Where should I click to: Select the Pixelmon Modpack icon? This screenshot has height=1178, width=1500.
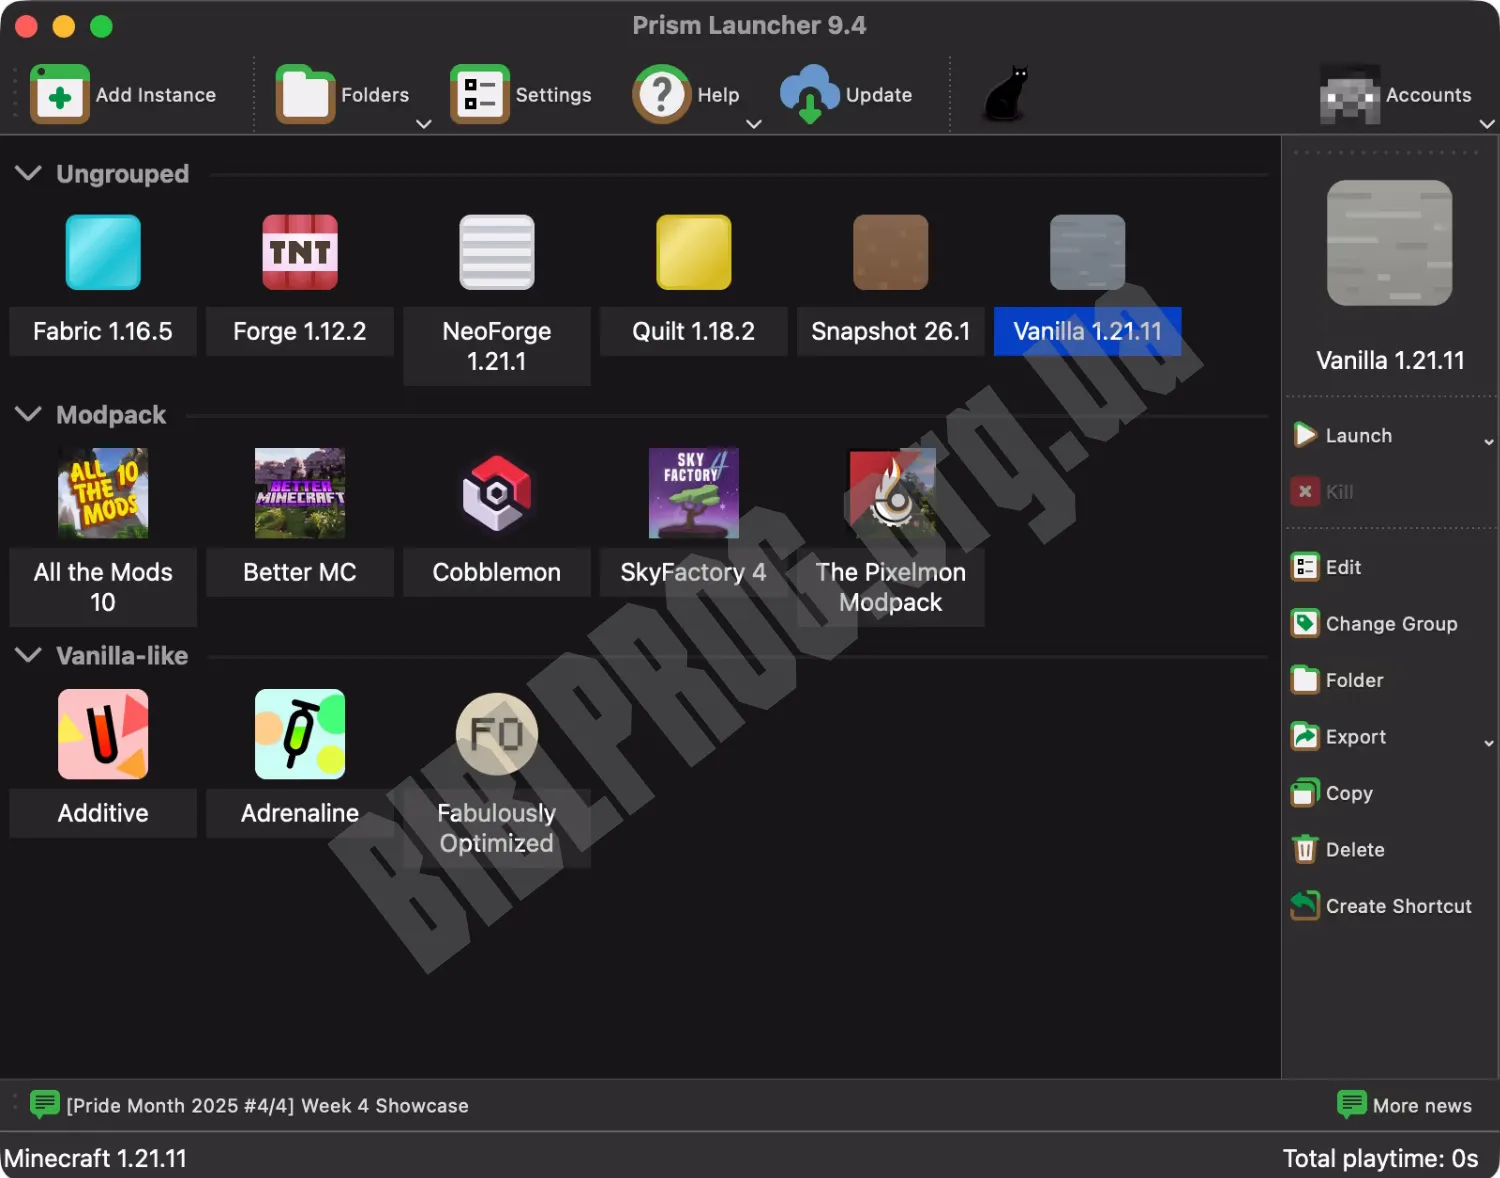pyautogui.click(x=891, y=493)
